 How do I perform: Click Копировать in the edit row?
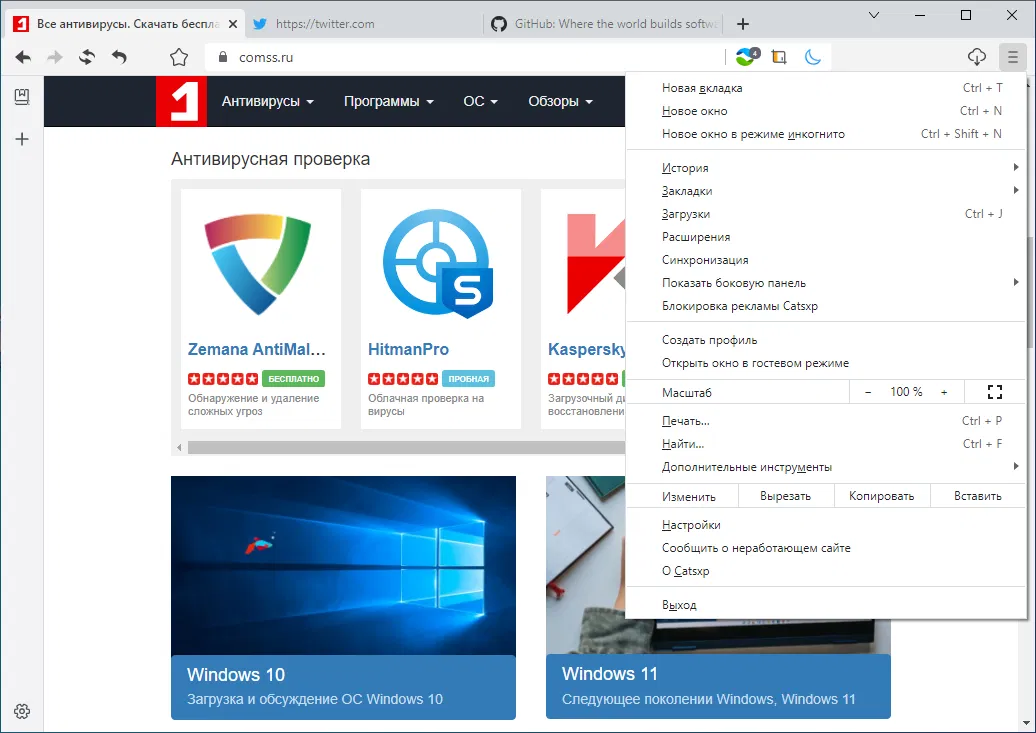tap(882, 496)
